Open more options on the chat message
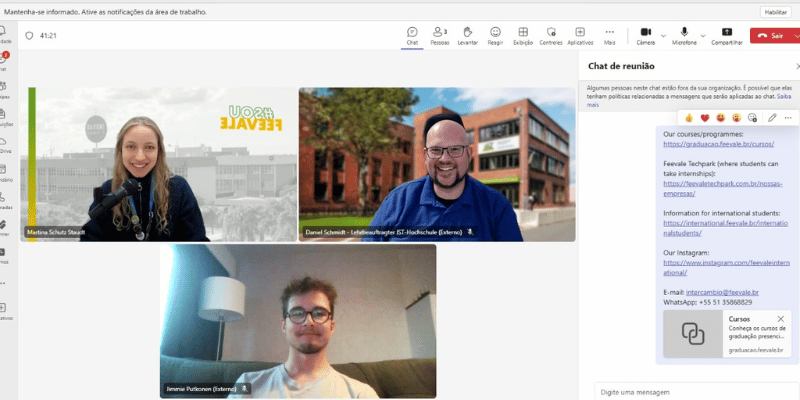Image resolution: width=800 pixels, height=400 pixels. pos(787,118)
